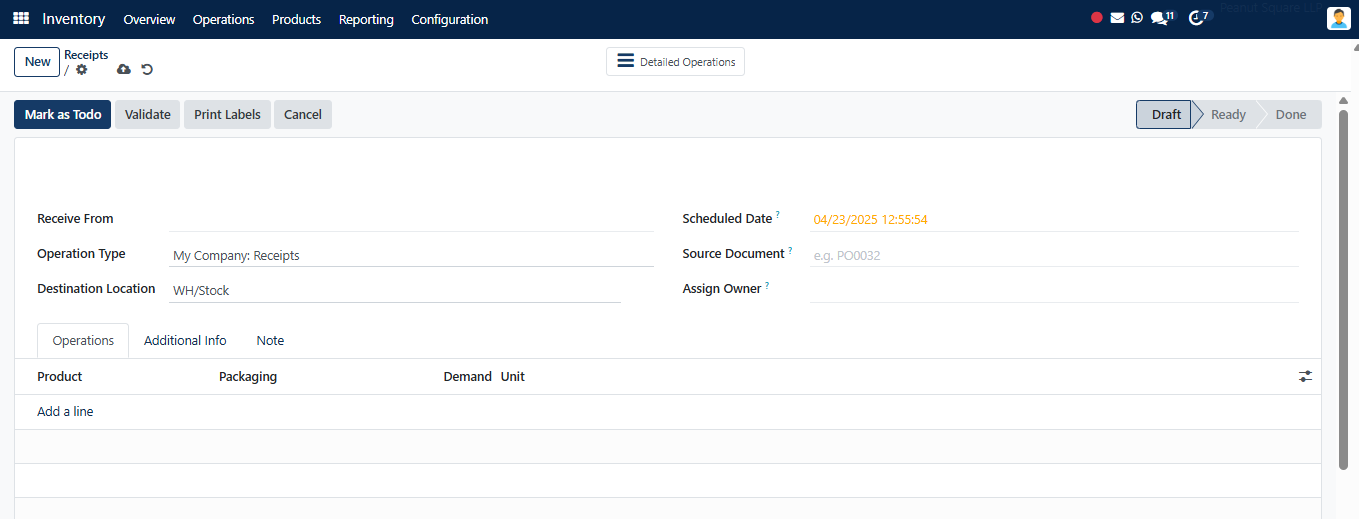Click the Unit column header
Image resolution: width=1359 pixels, height=519 pixels.
click(x=513, y=377)
